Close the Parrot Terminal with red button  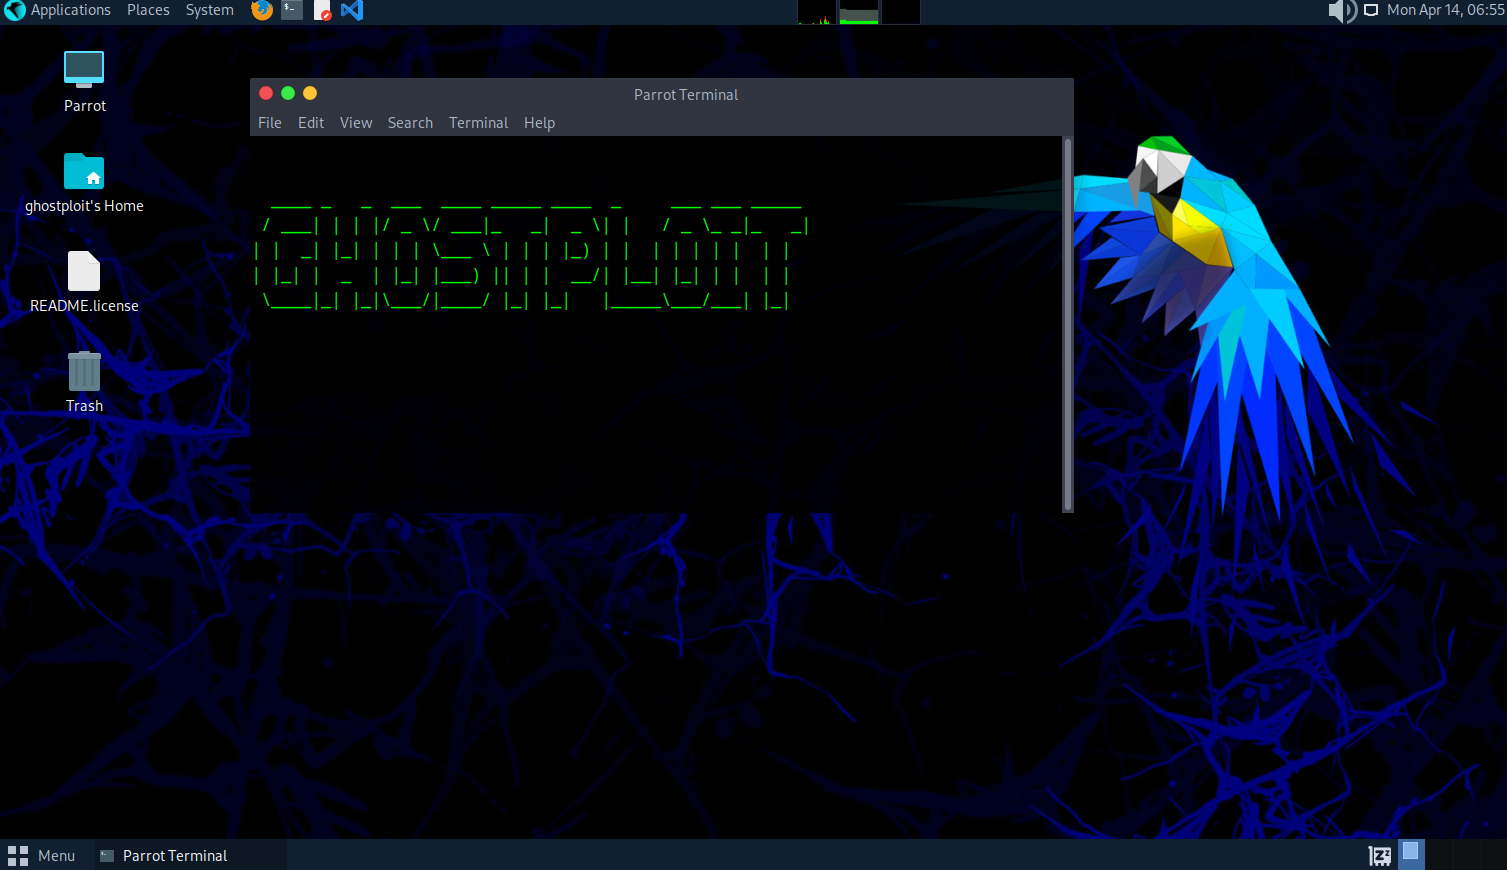[x=266, y=93]
